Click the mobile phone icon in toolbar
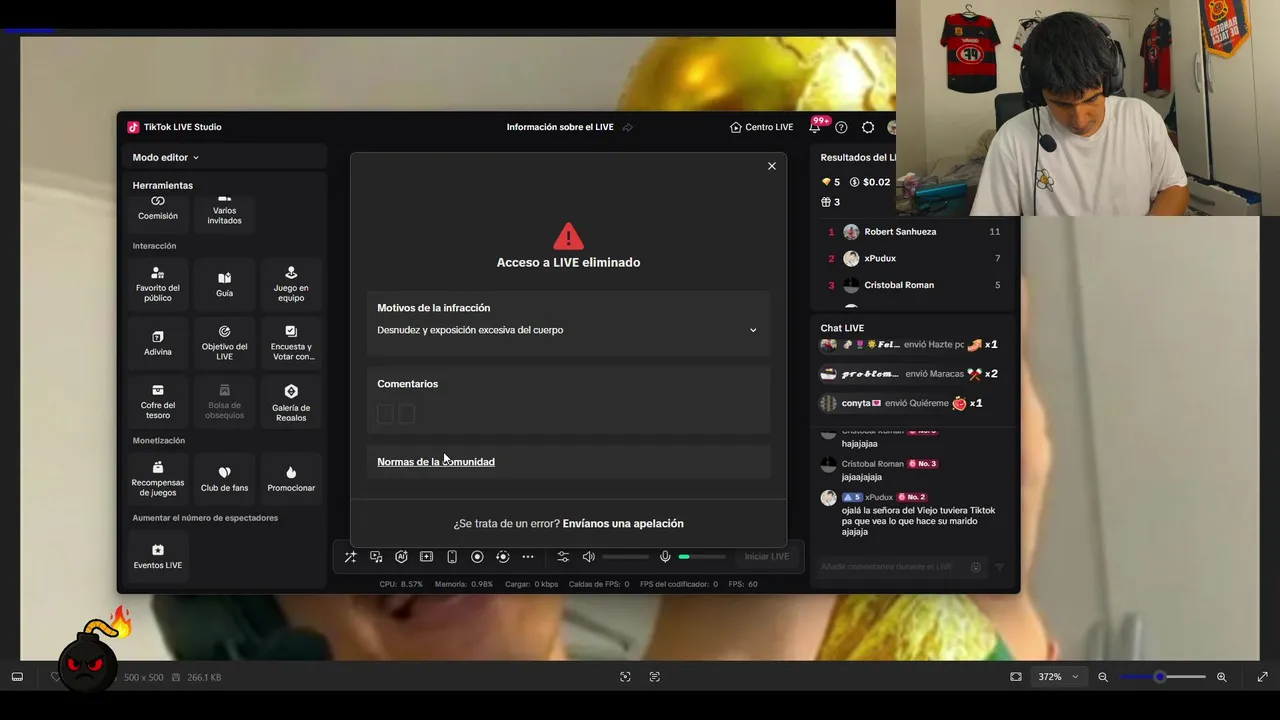 [452, 557]
